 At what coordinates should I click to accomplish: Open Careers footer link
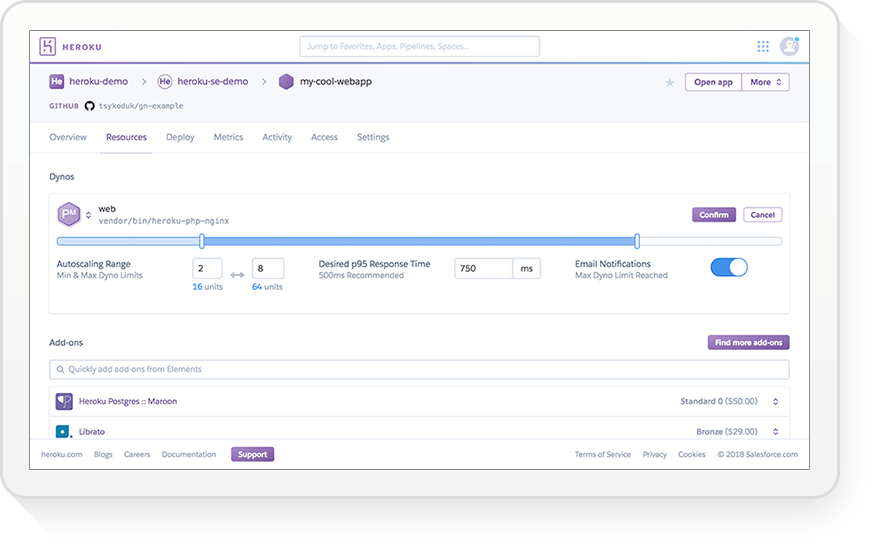(137, 455)
